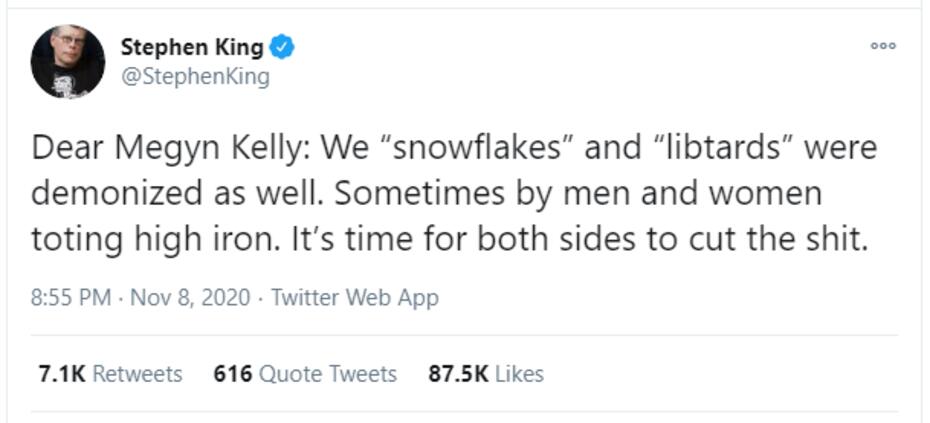
Task: Open the three-dot more options menu
Action: coord(883,46)
